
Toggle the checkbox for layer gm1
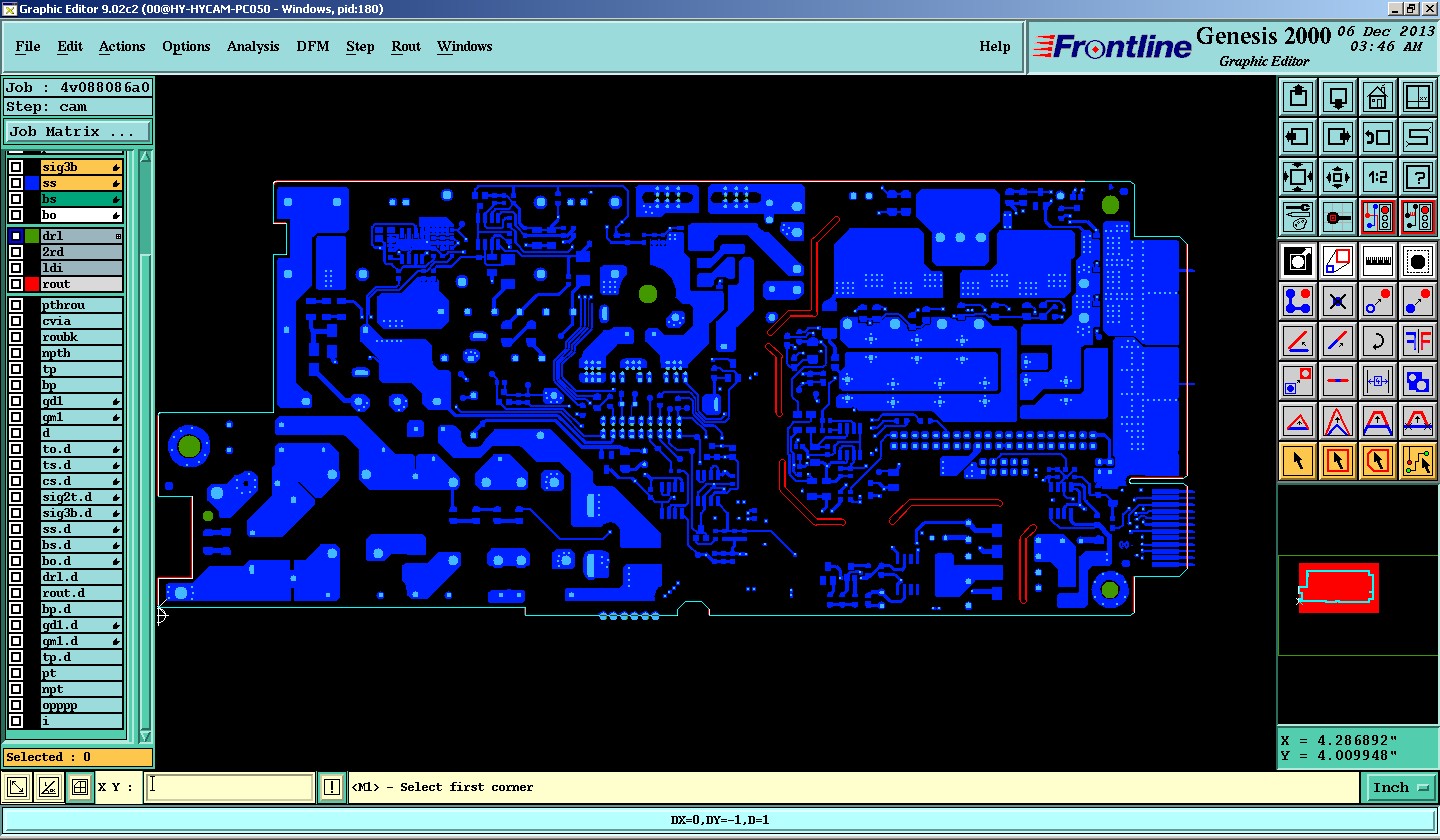coord(16,417)
